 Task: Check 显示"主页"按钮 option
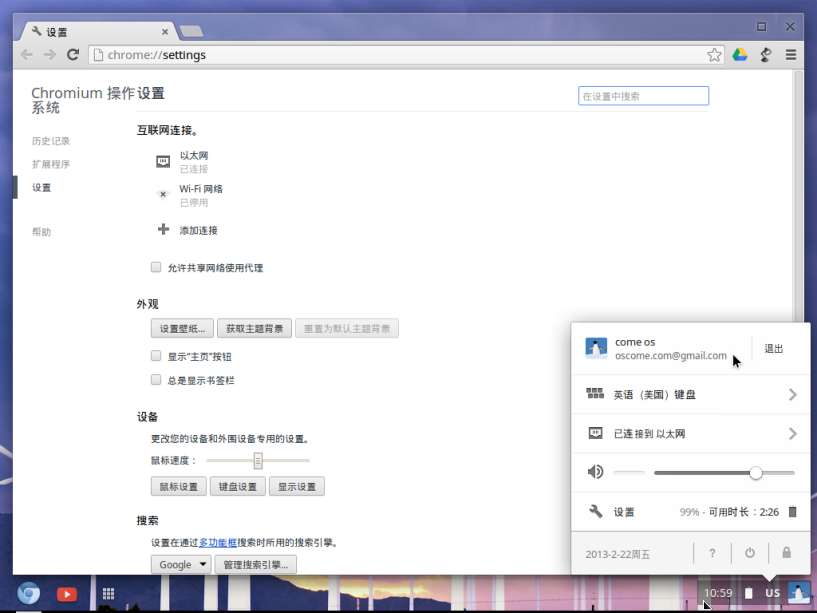pyautogui.click(x=156, y=355)
